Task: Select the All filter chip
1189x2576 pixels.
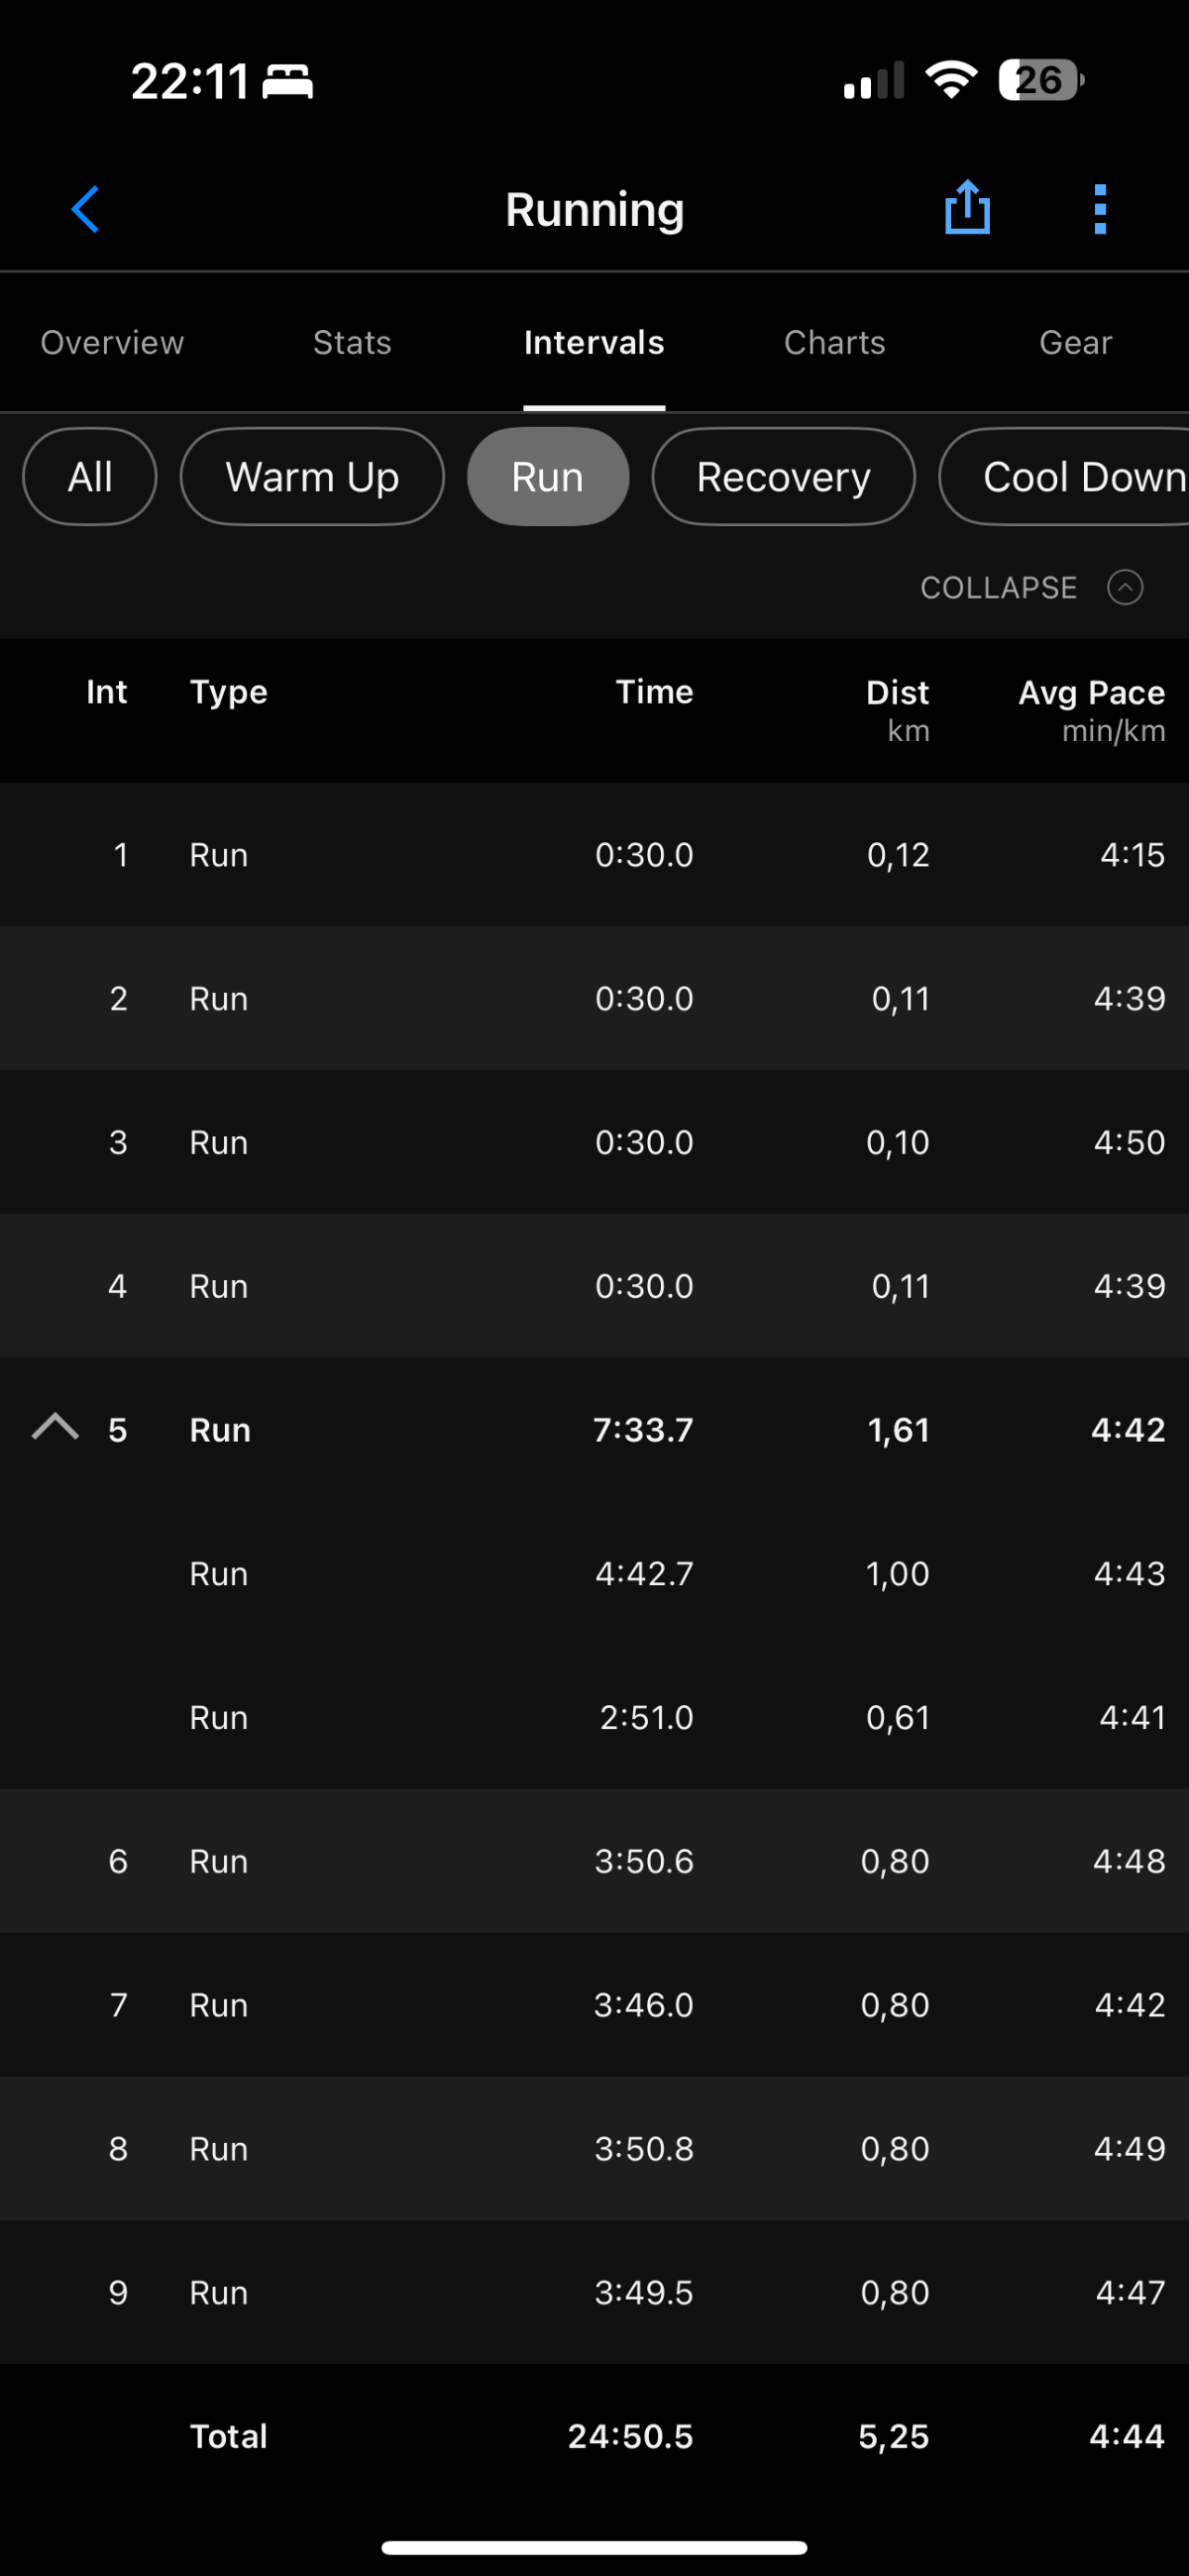Action: [x=90, y=477]
